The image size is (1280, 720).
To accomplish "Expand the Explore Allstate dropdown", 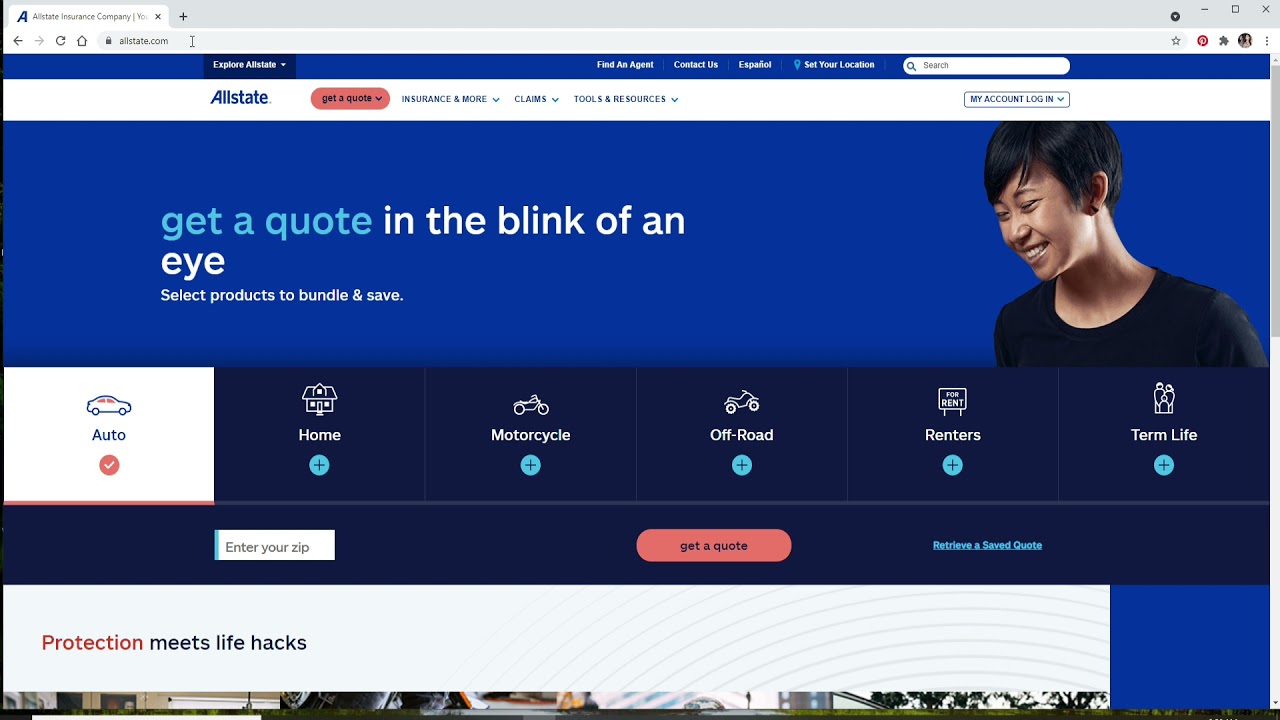I will (249, 65).
